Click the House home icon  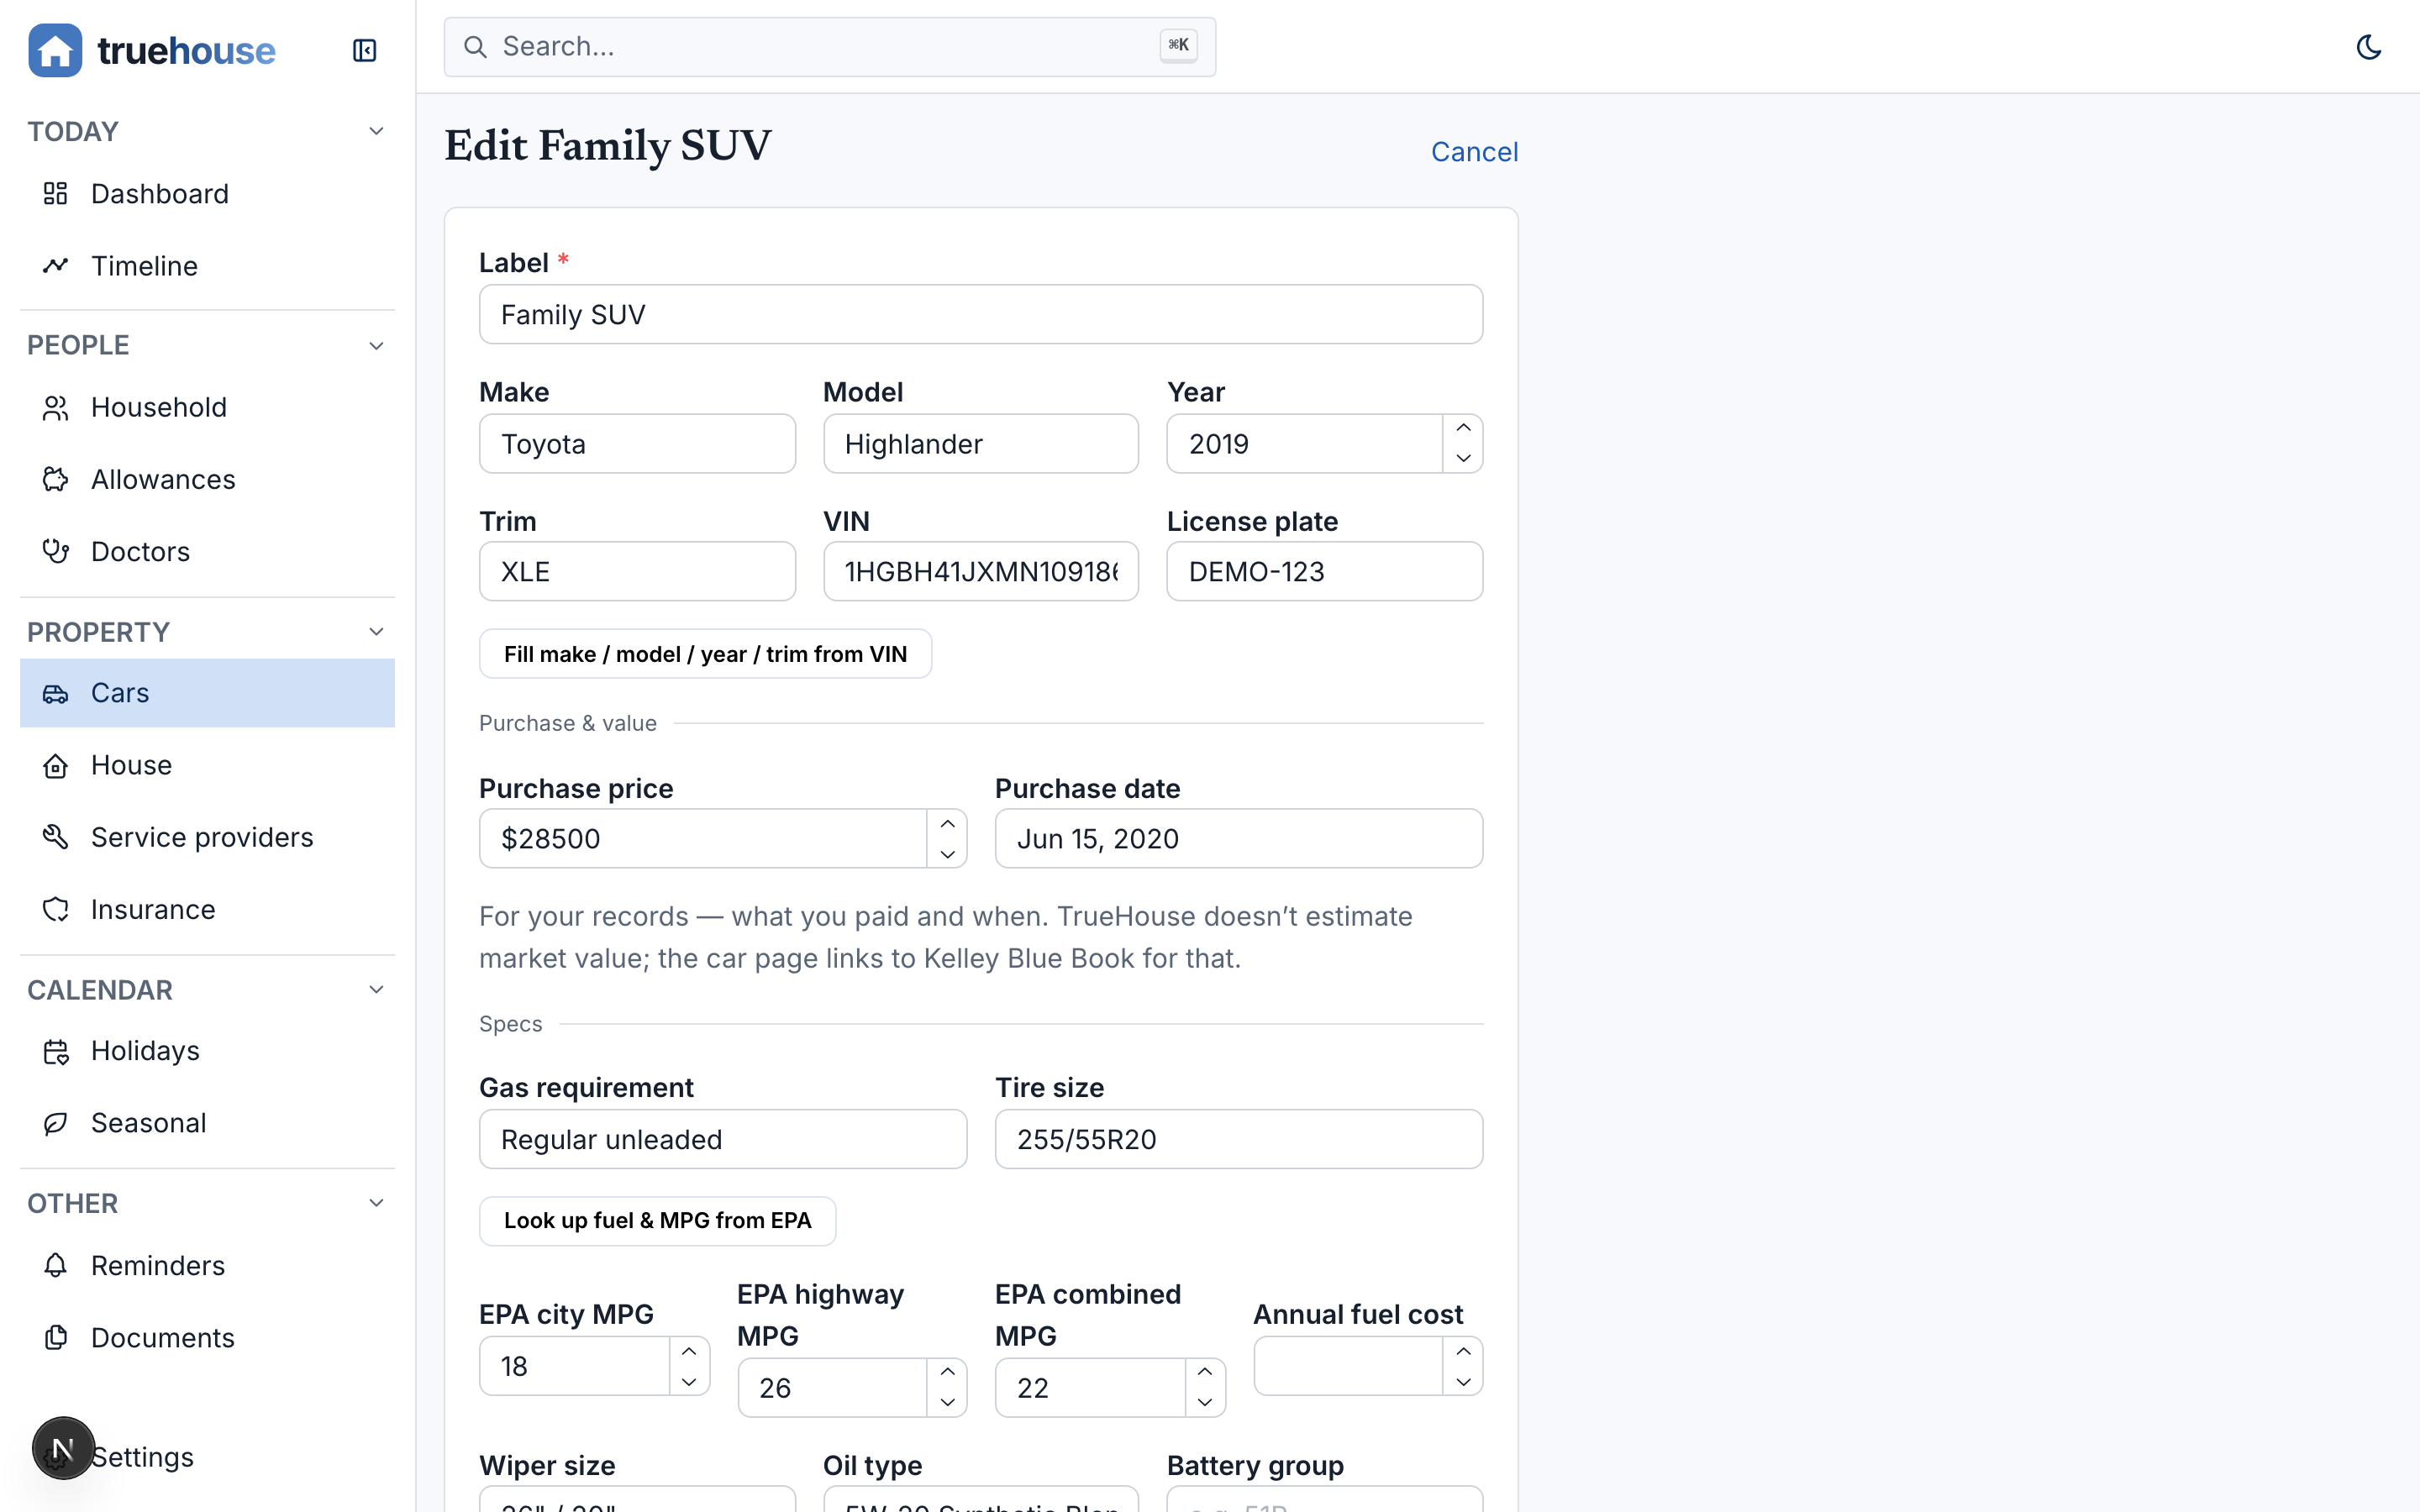point(55,765)
